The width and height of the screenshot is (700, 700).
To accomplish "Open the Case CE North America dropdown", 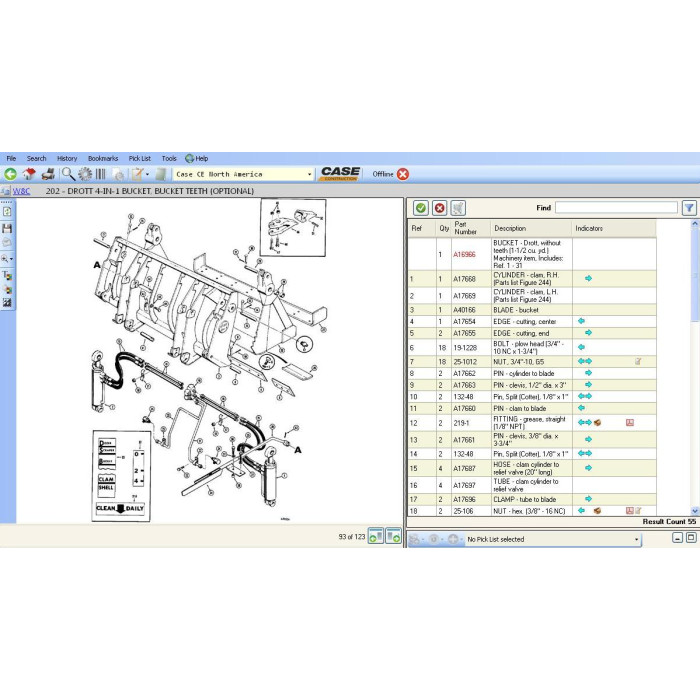I will tap(310, 175).
